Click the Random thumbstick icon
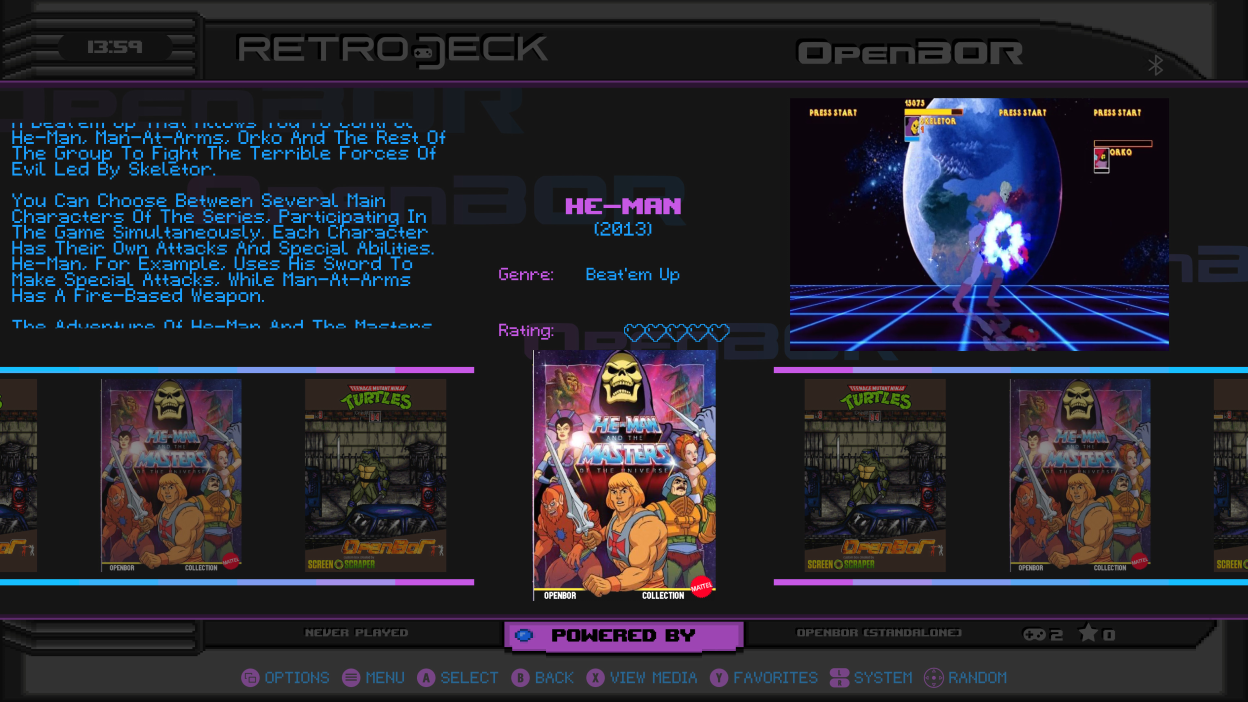 pyautogui.click(x=933, y=678)
